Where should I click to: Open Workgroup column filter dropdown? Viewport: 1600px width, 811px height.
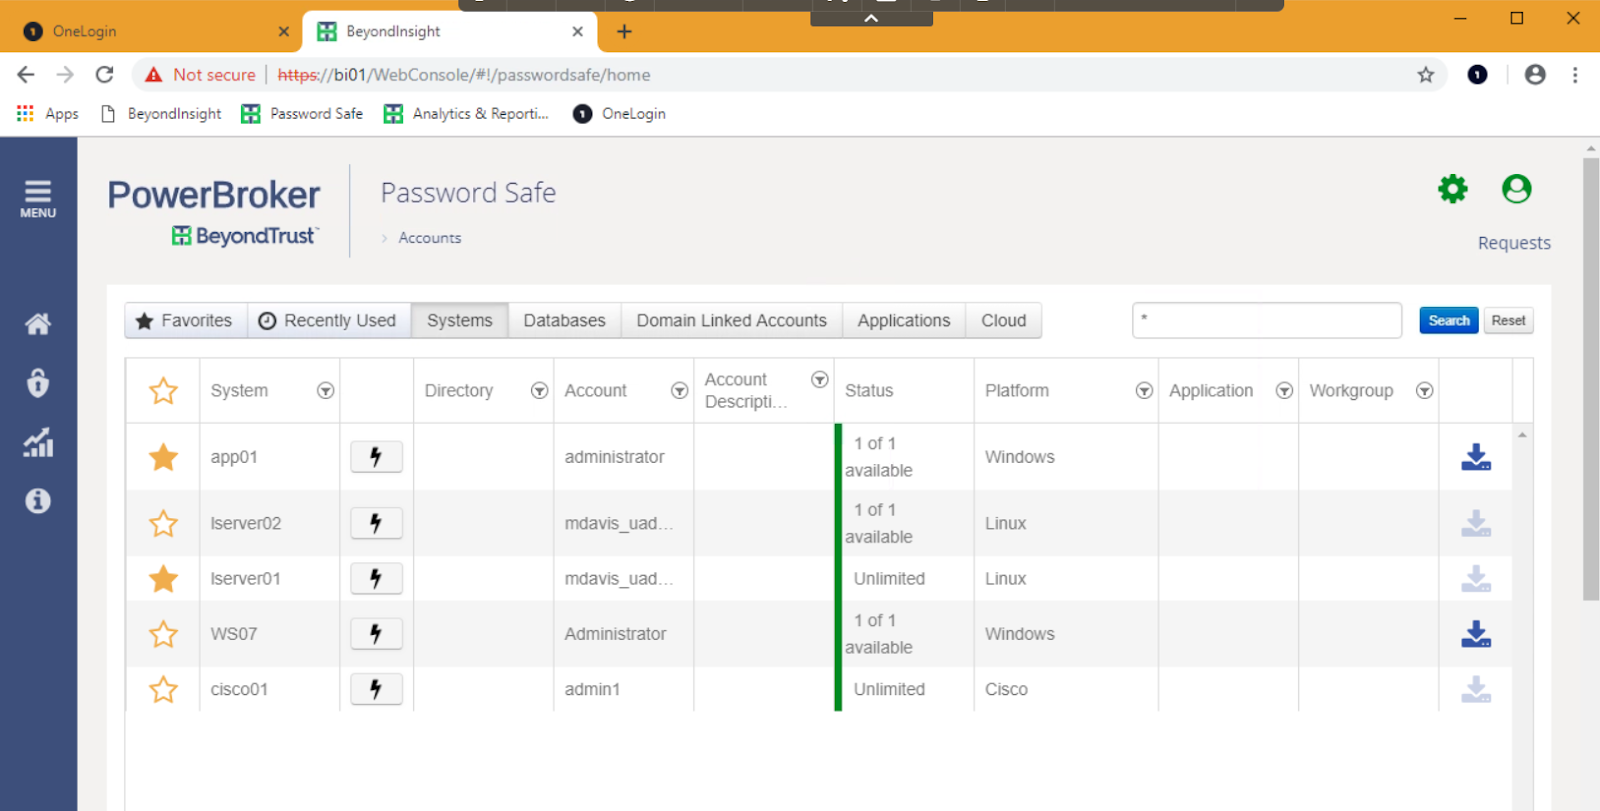(x=1424, y=391)
